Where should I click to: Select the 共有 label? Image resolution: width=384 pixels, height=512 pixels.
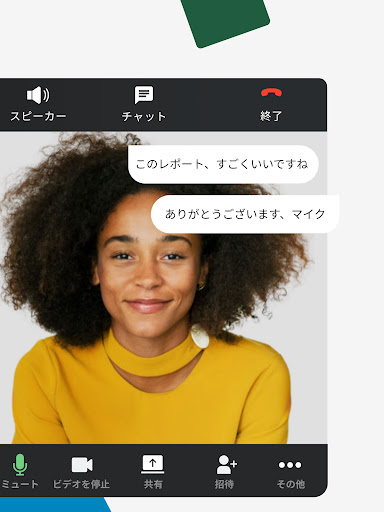(x=153, y=484)
